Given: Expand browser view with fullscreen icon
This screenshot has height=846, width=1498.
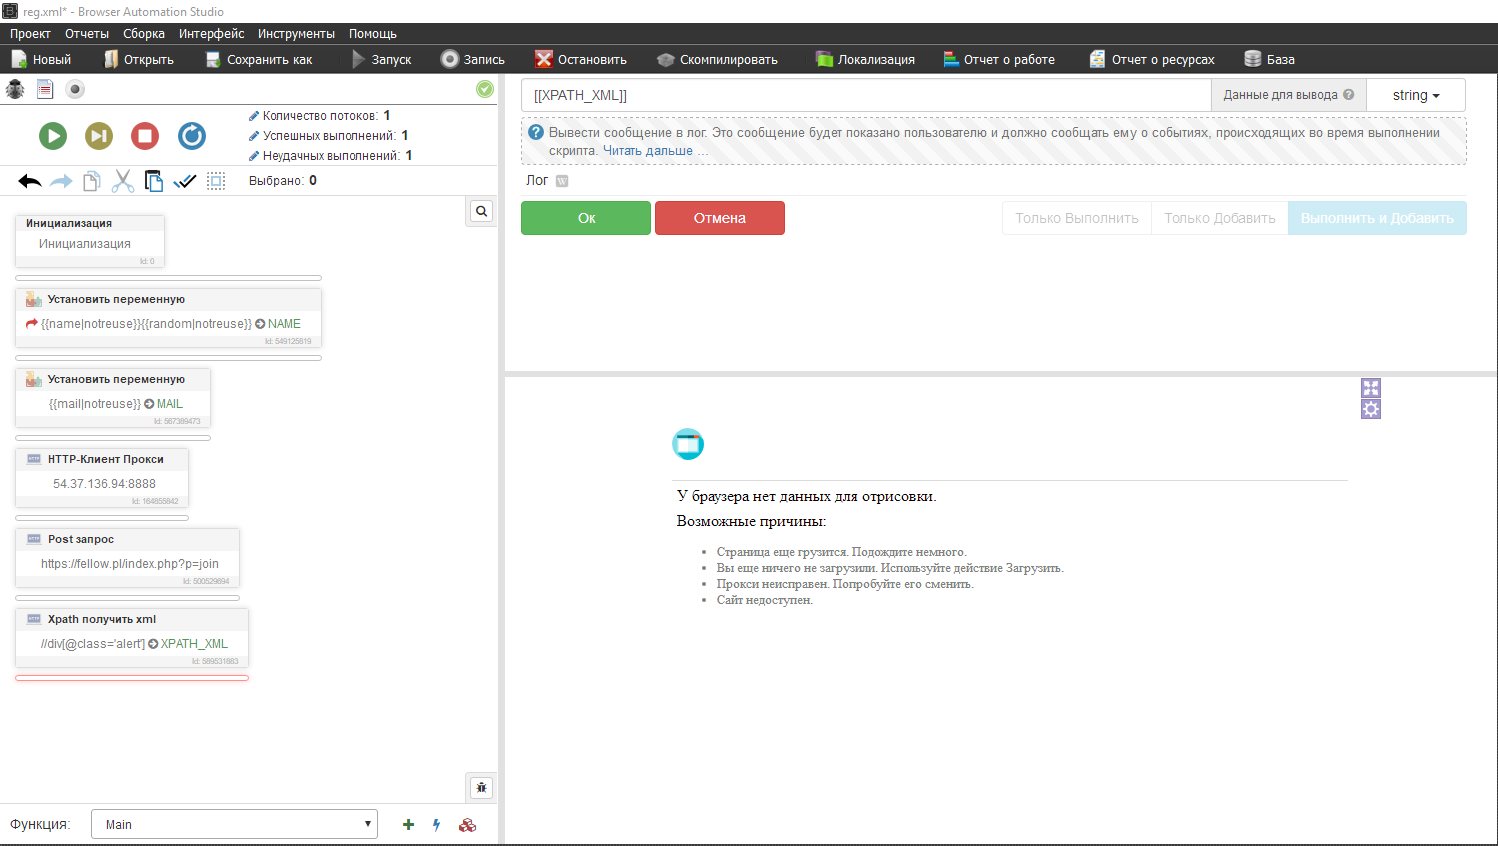Looking at the screenshot, I should tap(1371, 388).
